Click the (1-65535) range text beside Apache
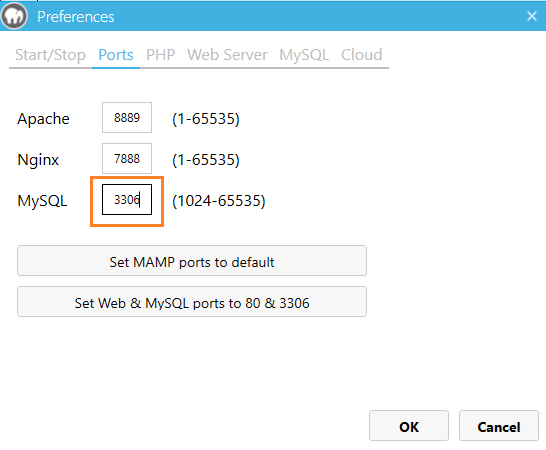The image size is (546, 450). click(x=206, y=119)
